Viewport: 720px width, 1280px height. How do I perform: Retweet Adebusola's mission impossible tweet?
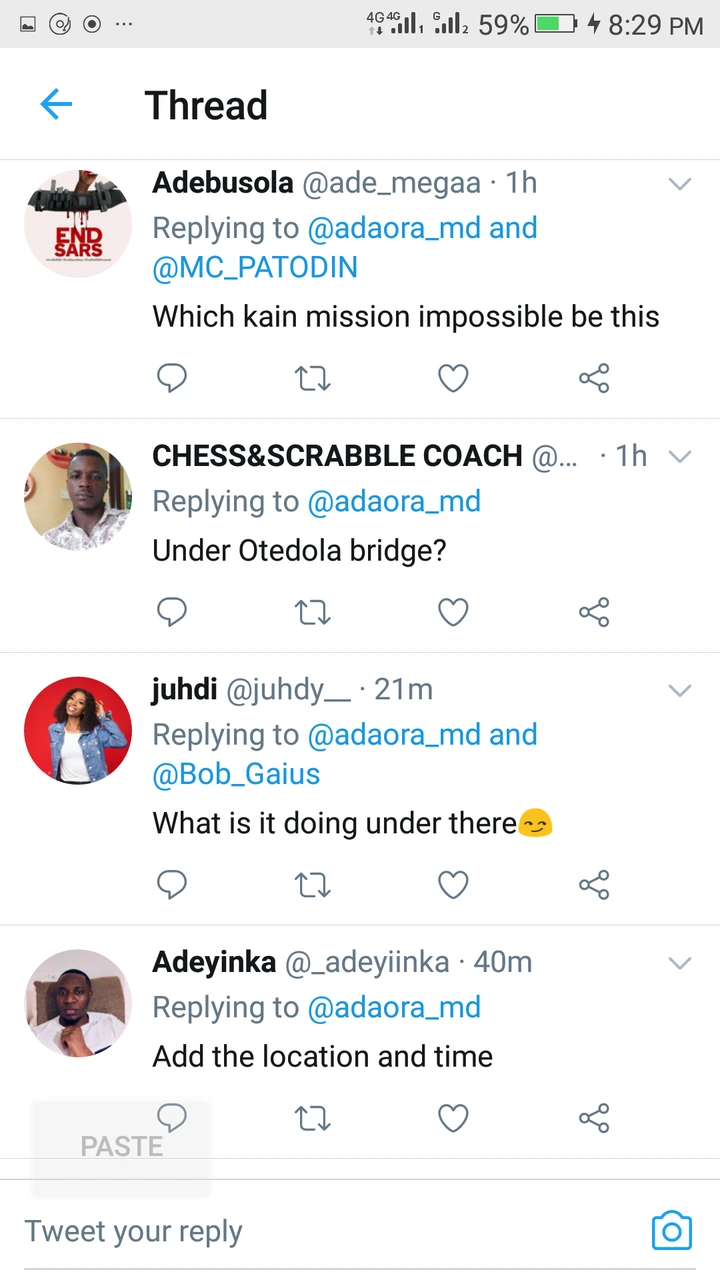(313, 378)
